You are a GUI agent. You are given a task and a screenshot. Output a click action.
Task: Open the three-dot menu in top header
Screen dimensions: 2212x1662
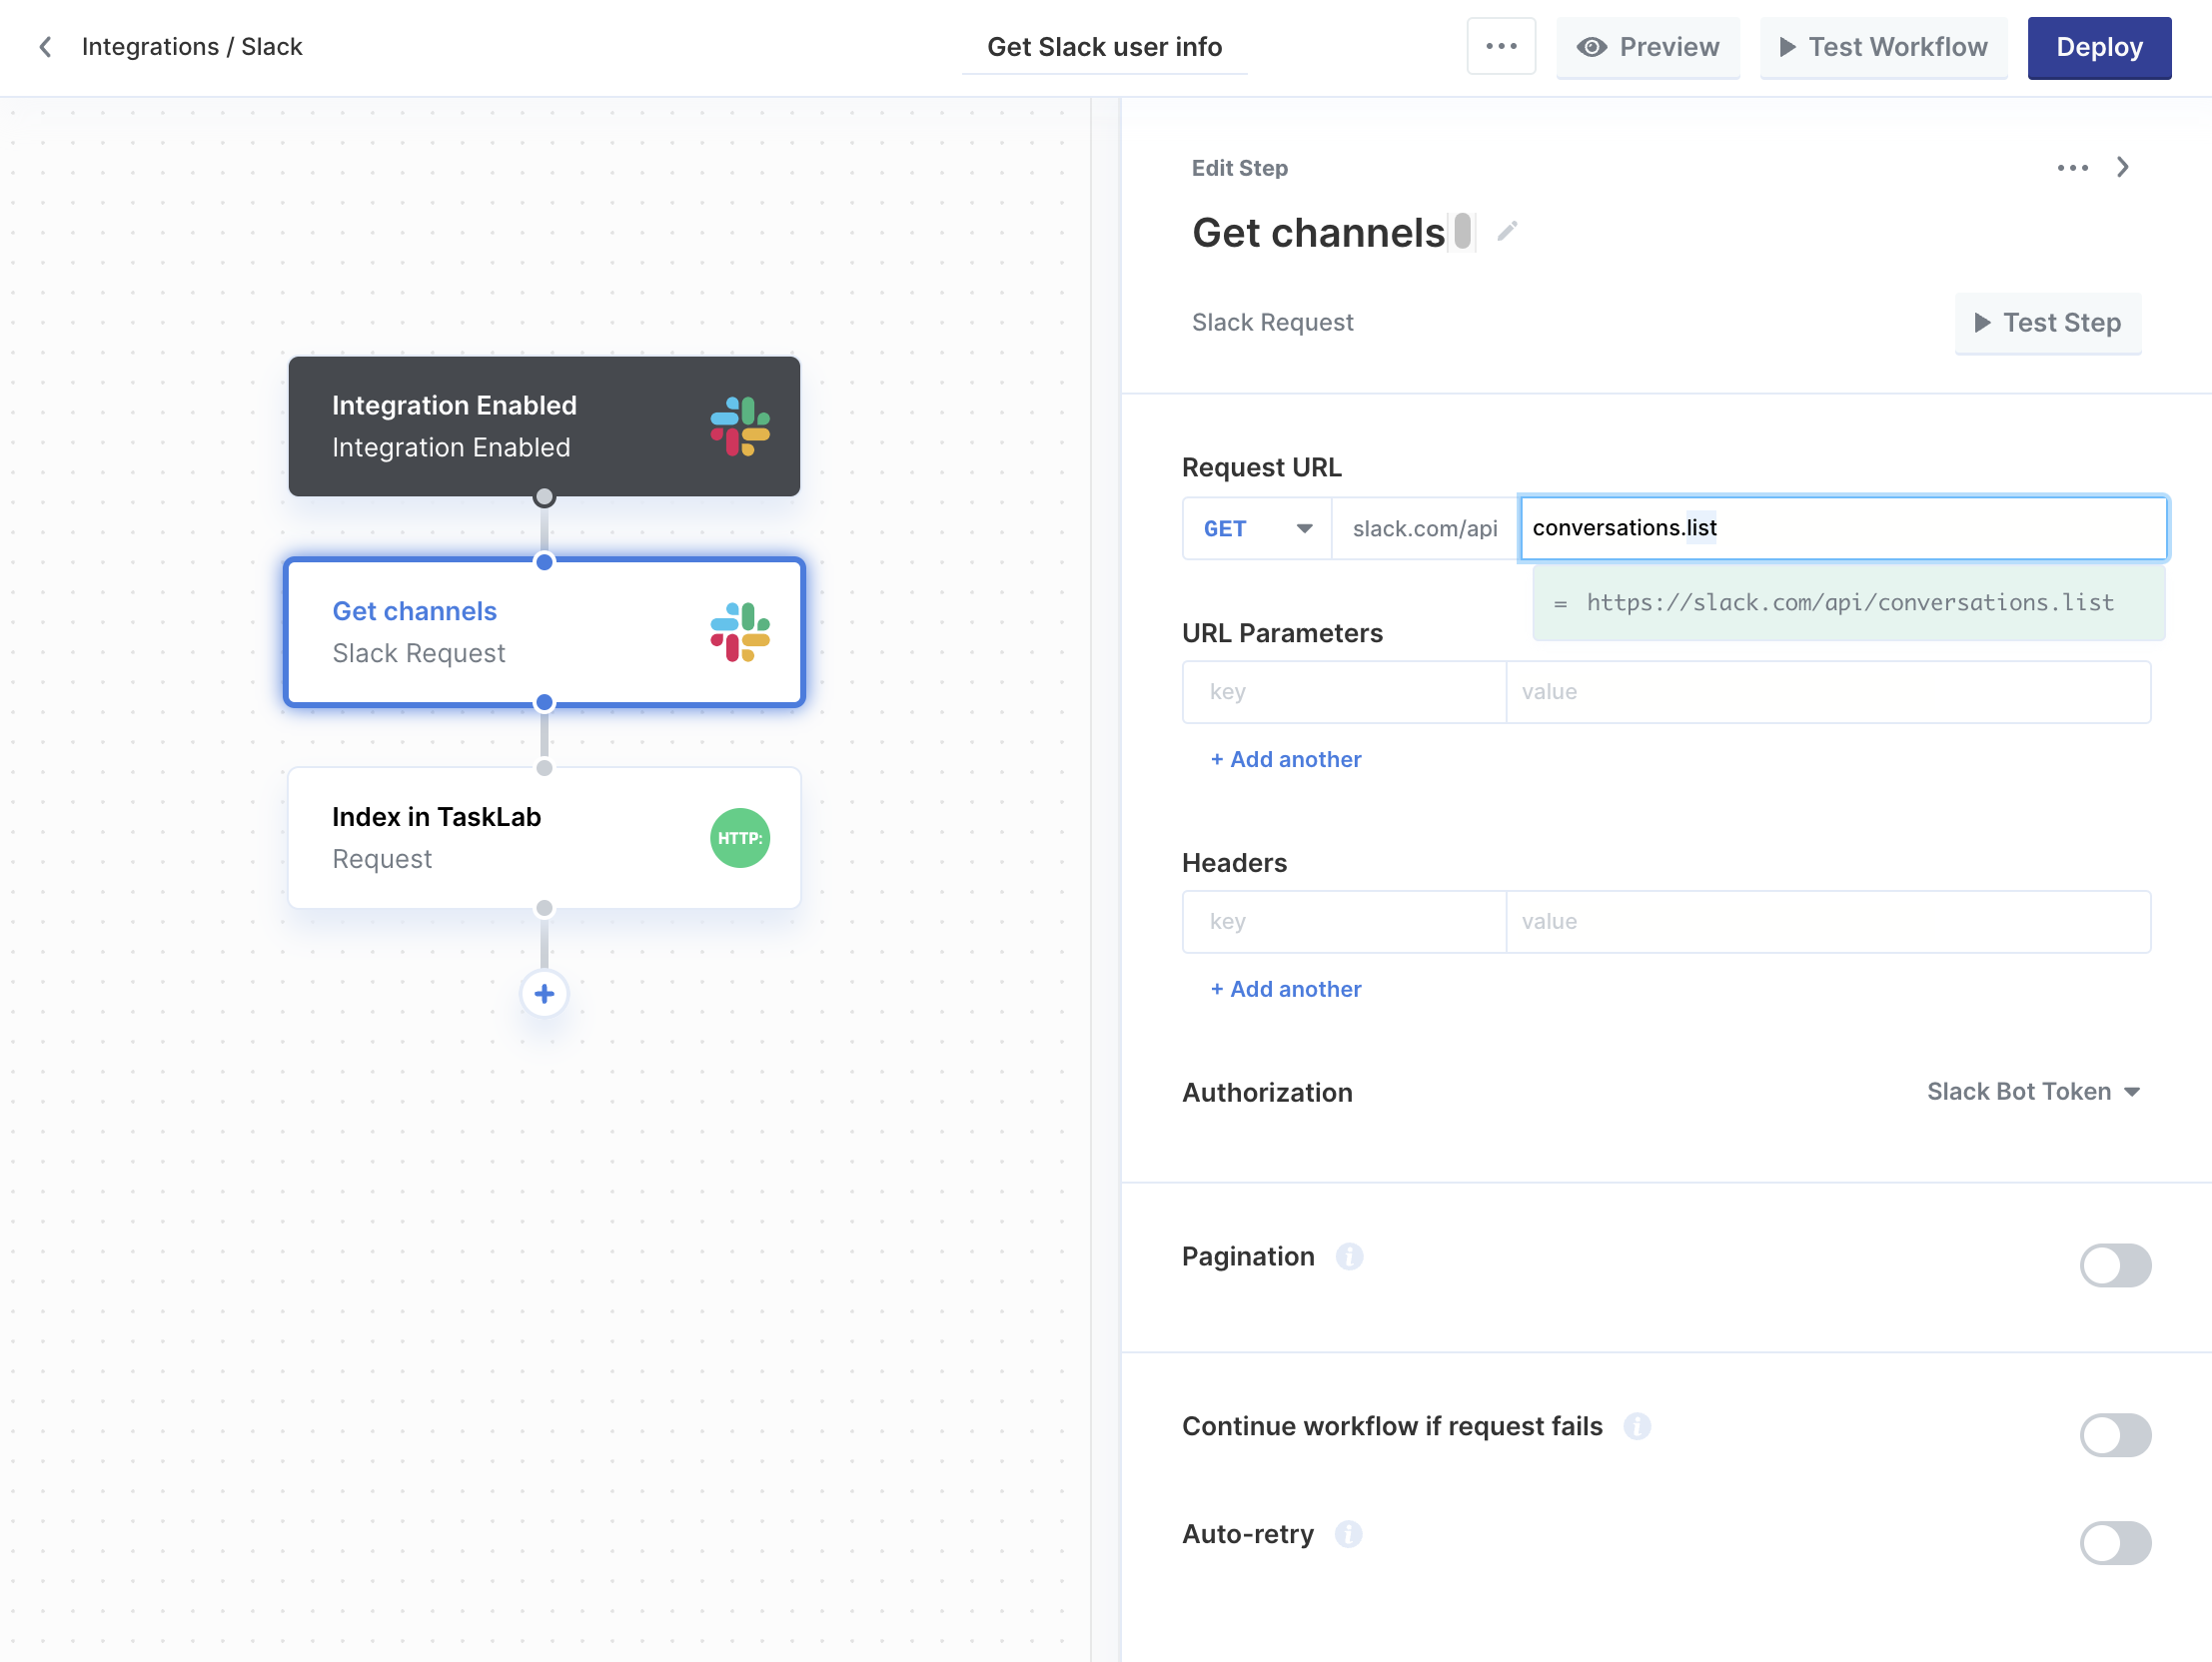click(1500, 47)
